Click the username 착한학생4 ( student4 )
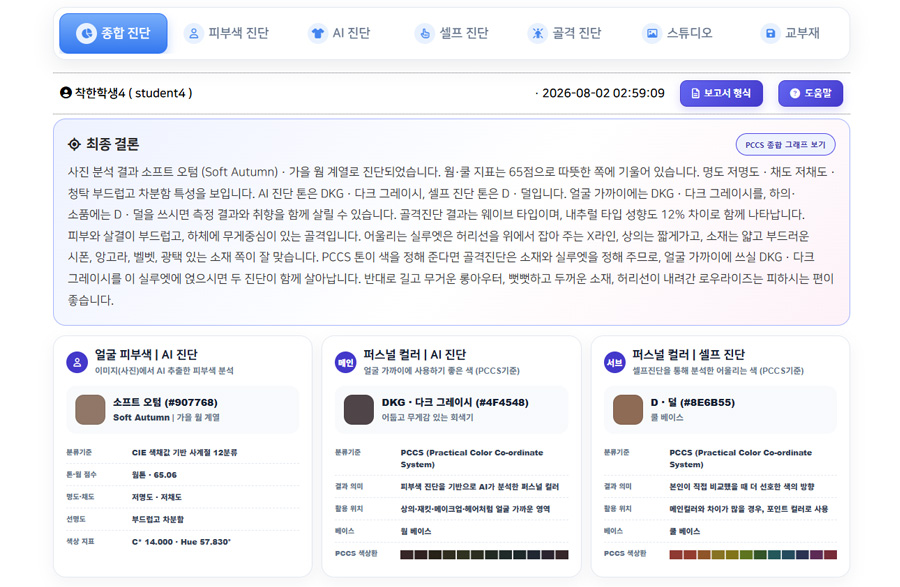Image resolution: width=900 pixels, height=587 pixels. pos(134,93)
